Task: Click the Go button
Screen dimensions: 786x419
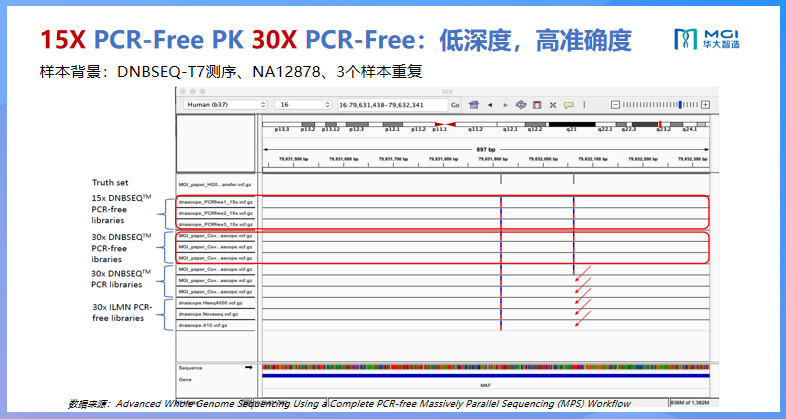Action: pos(455,105)
